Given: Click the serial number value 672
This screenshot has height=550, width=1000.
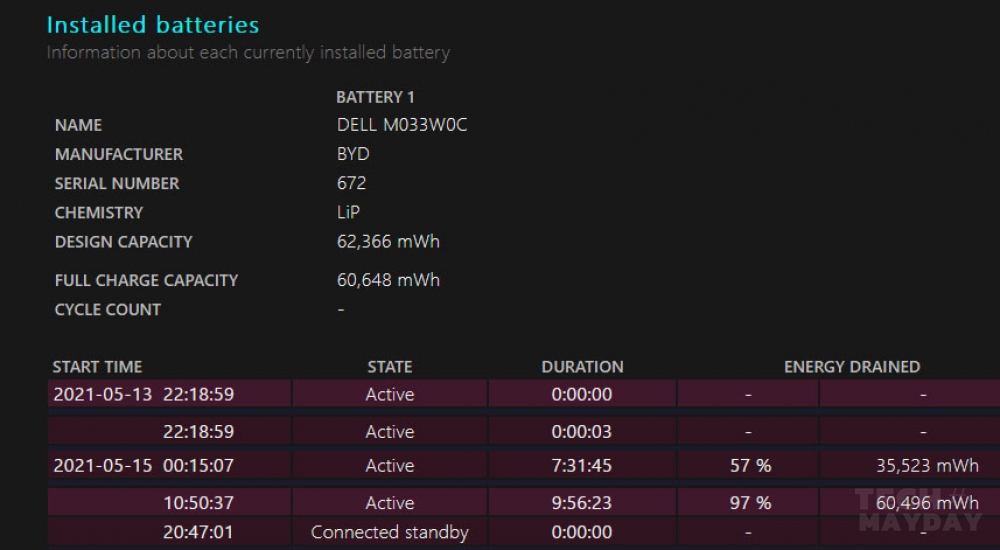Looking at the screenshot, I should [x=351, y=183].
